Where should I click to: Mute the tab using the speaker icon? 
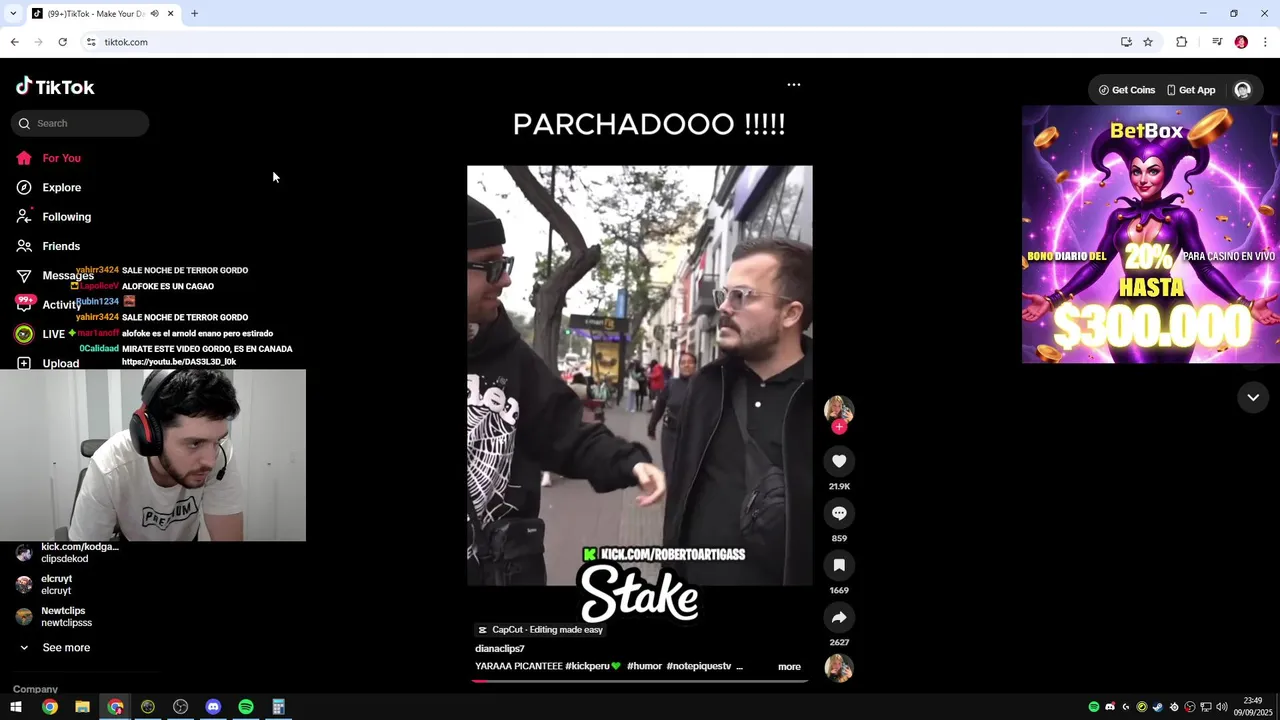click(154, 14)
